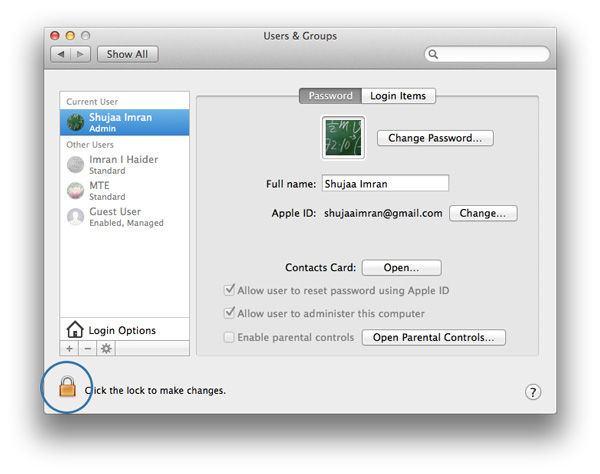This screenshot has height=474, width=600.
Task: Go back with the left arrow button
Action: tap(60, 54)
